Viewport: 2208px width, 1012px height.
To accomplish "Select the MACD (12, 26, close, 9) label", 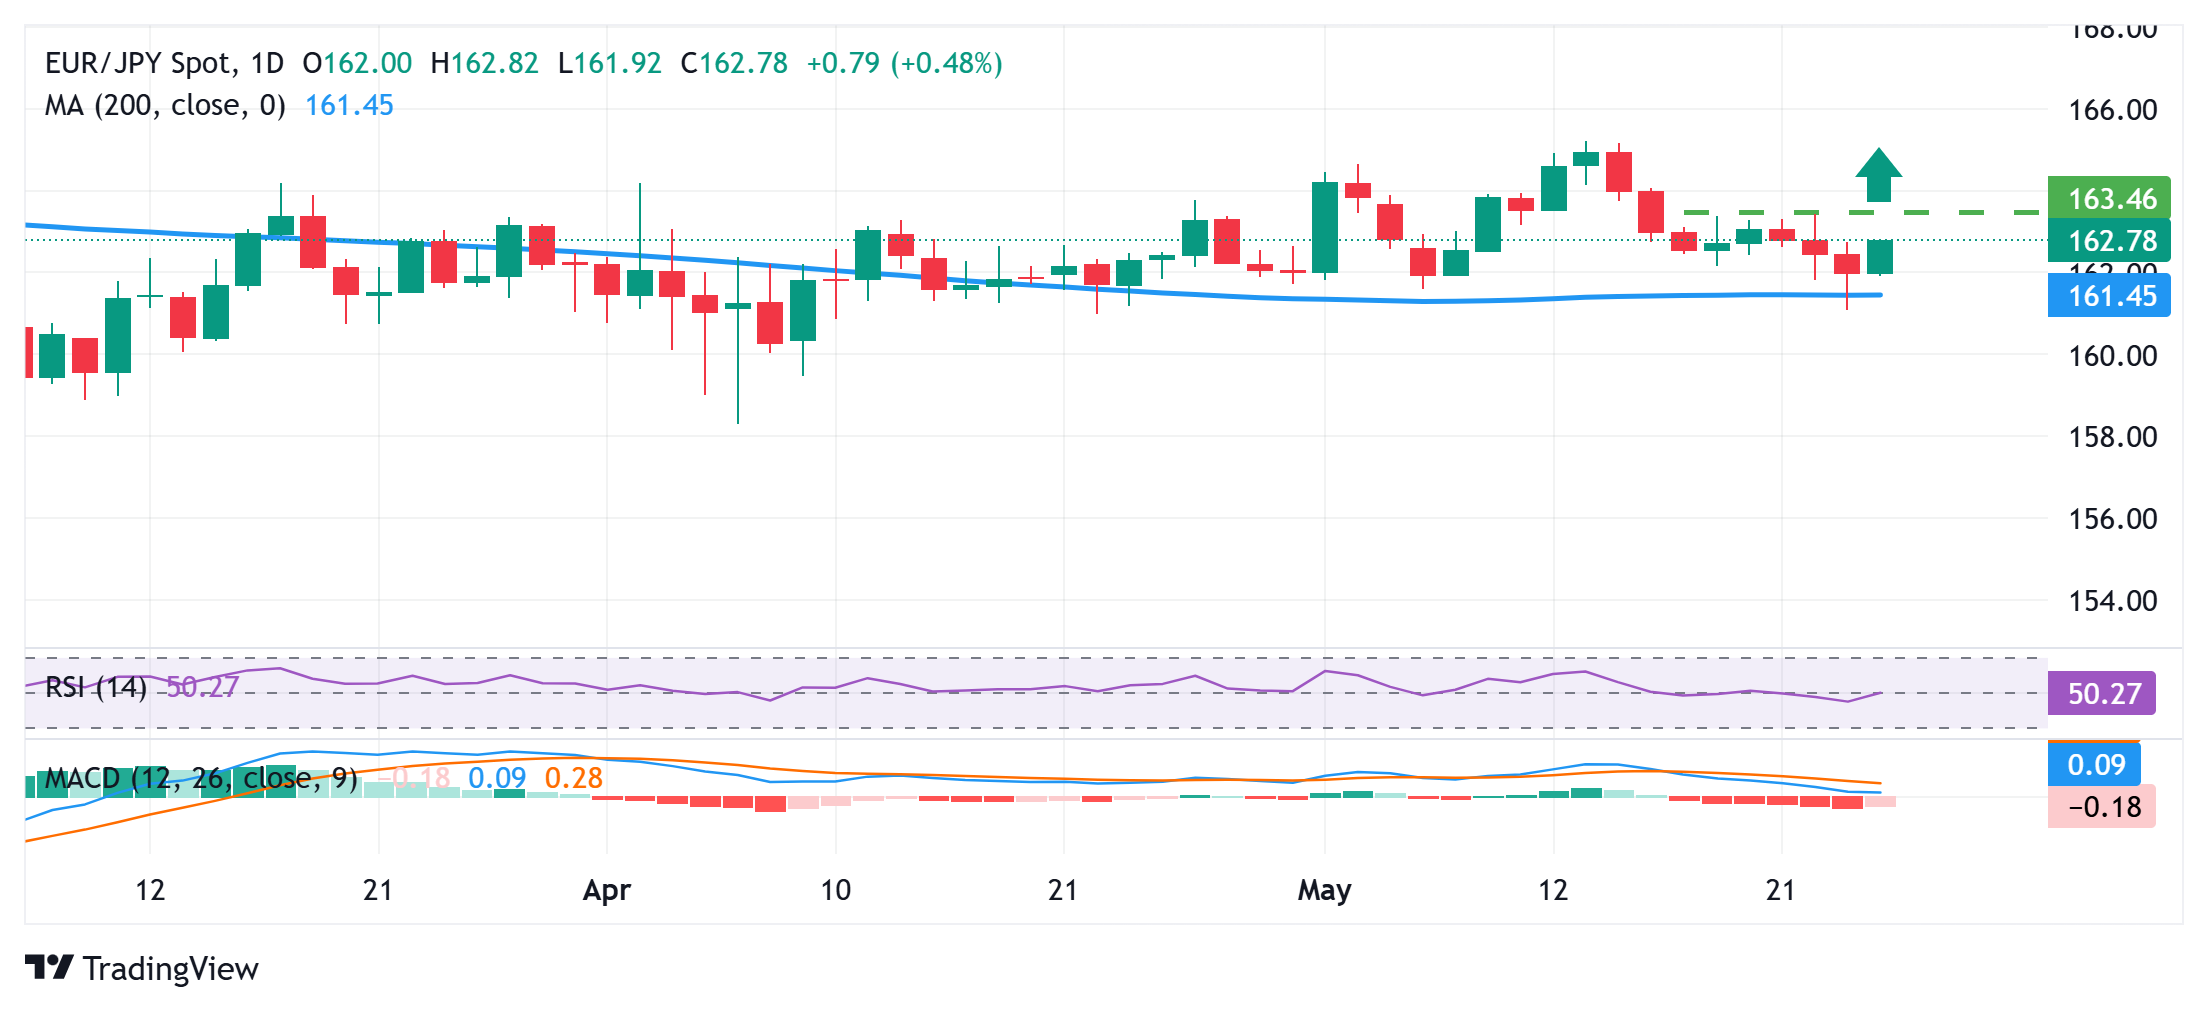I will click(201, 778).
